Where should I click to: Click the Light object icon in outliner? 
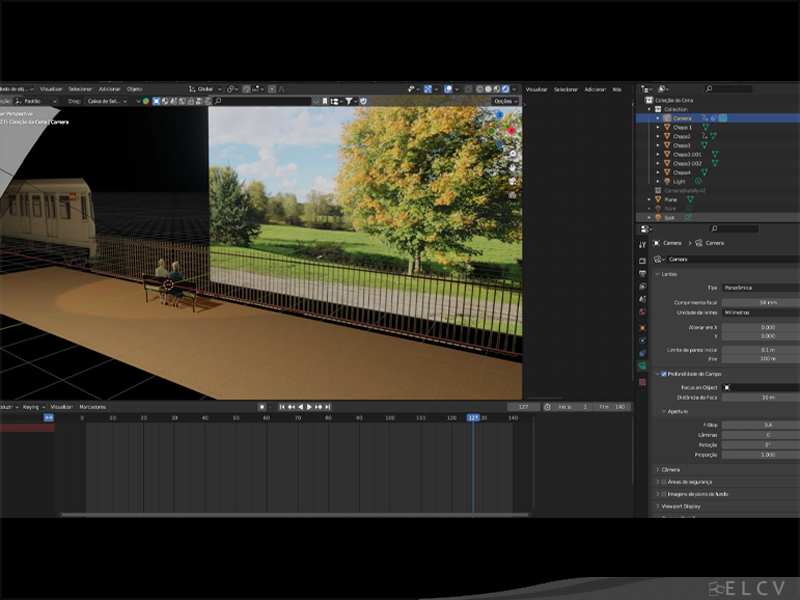tap(667, 181)
